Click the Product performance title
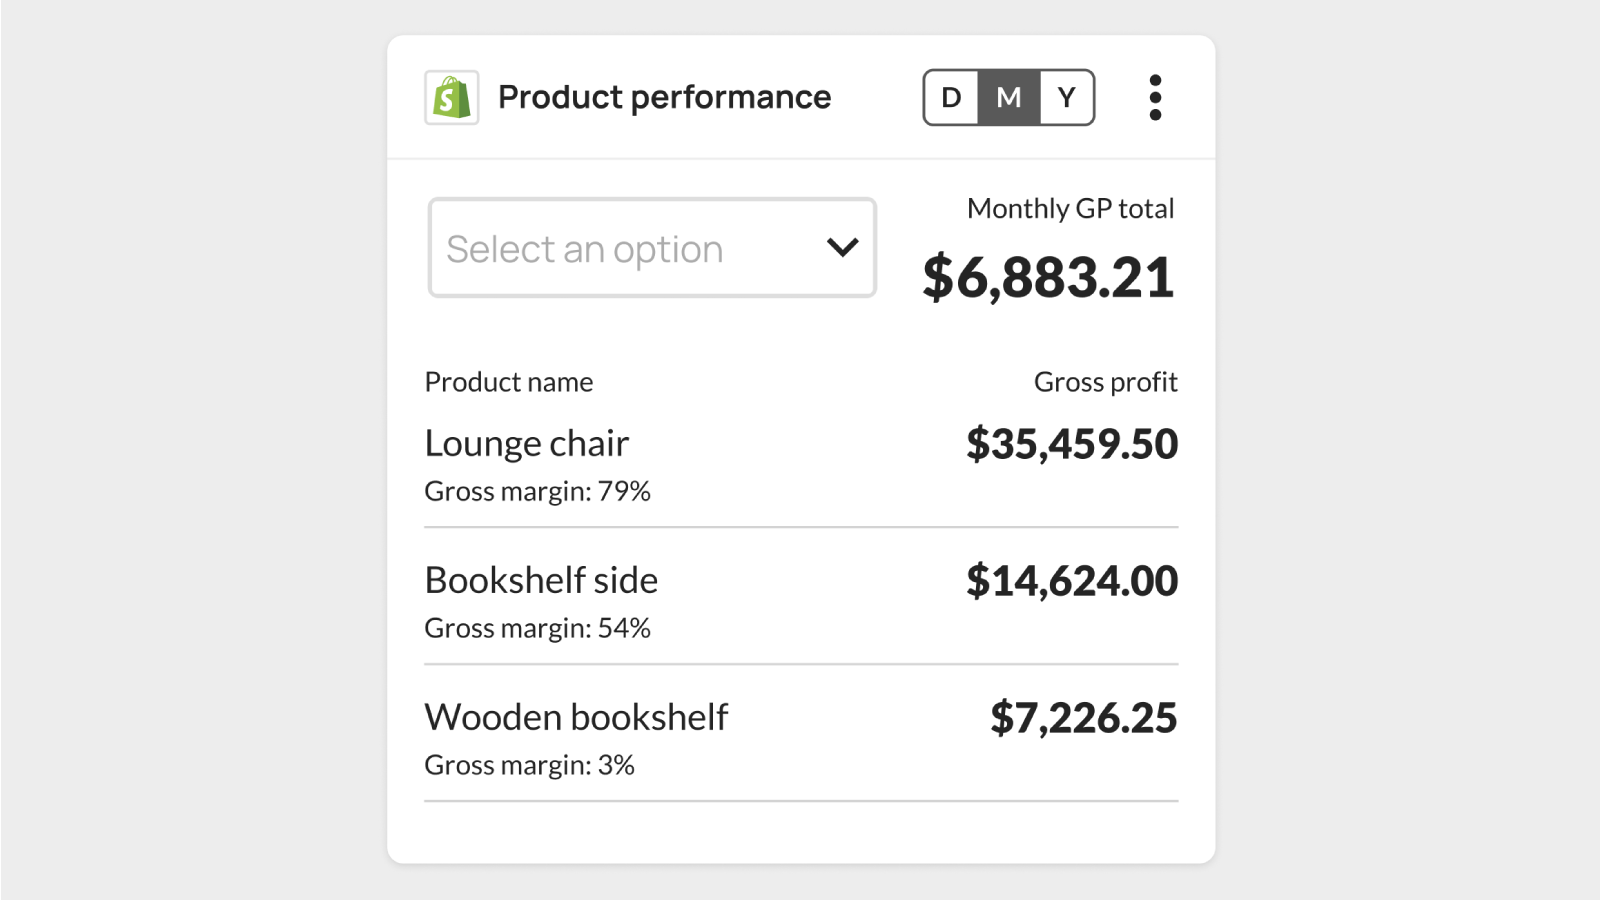This screenshot has height=900, width=1600. pos(664,97)
